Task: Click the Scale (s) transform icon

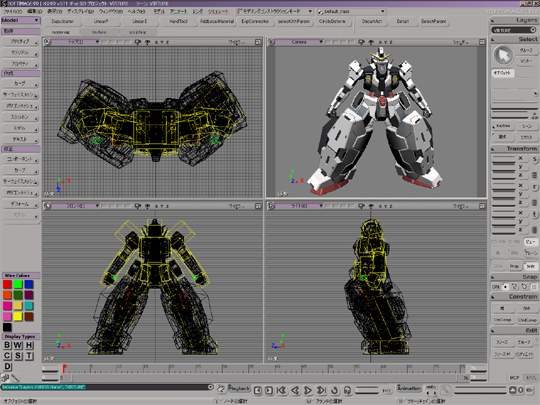Action: pyautogui.click(x=534, y=160)
